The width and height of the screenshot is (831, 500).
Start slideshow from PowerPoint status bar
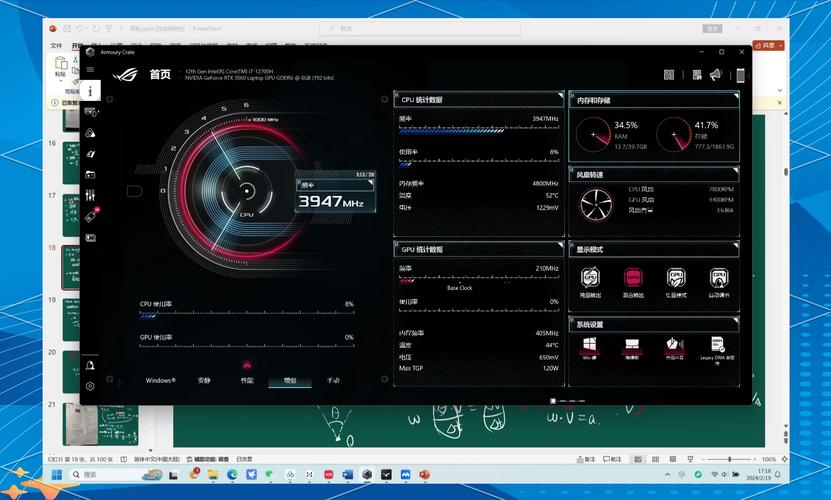pos(690,459)
